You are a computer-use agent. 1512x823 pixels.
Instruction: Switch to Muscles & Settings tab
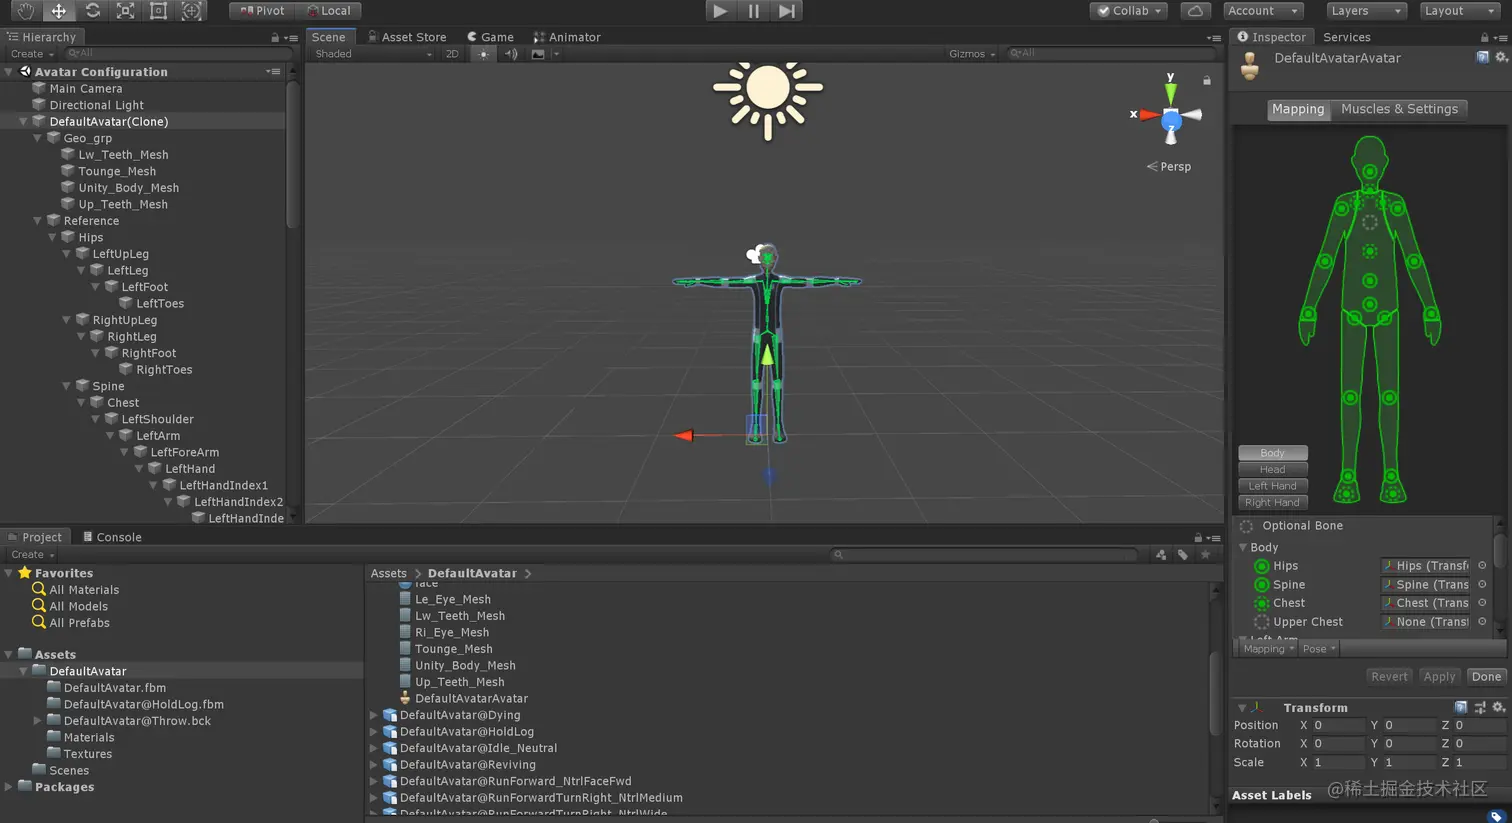click(x=1399, y=109)
